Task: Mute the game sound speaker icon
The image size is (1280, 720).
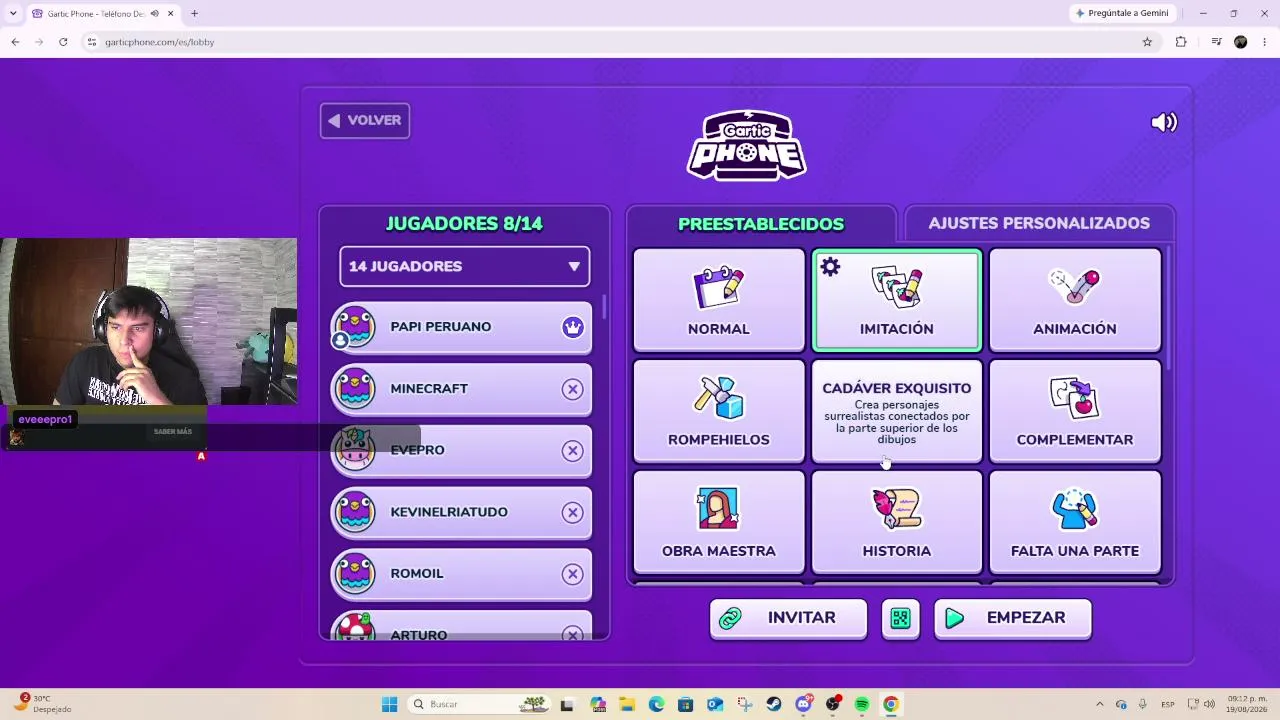Action: pyautogui.click(x=1164, y=122)
